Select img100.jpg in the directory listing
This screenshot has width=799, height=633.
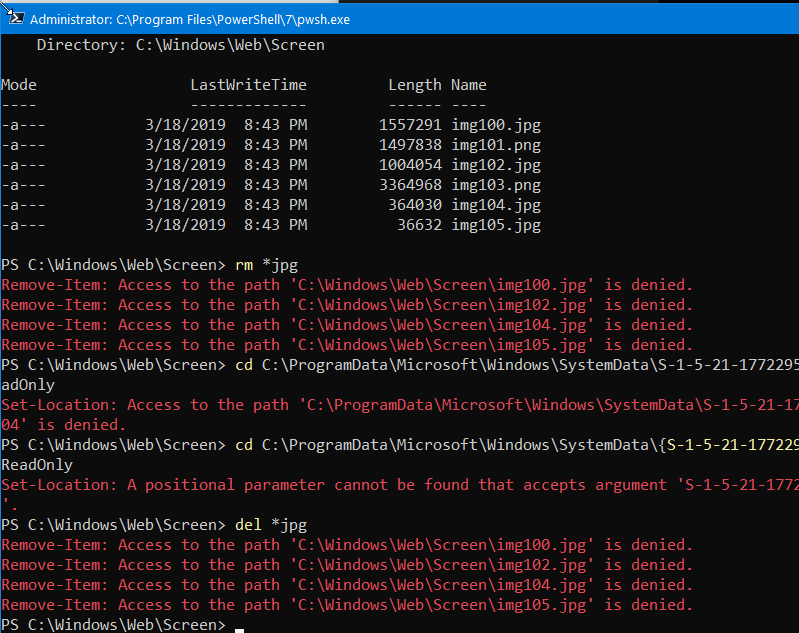[x=495, y=125]
